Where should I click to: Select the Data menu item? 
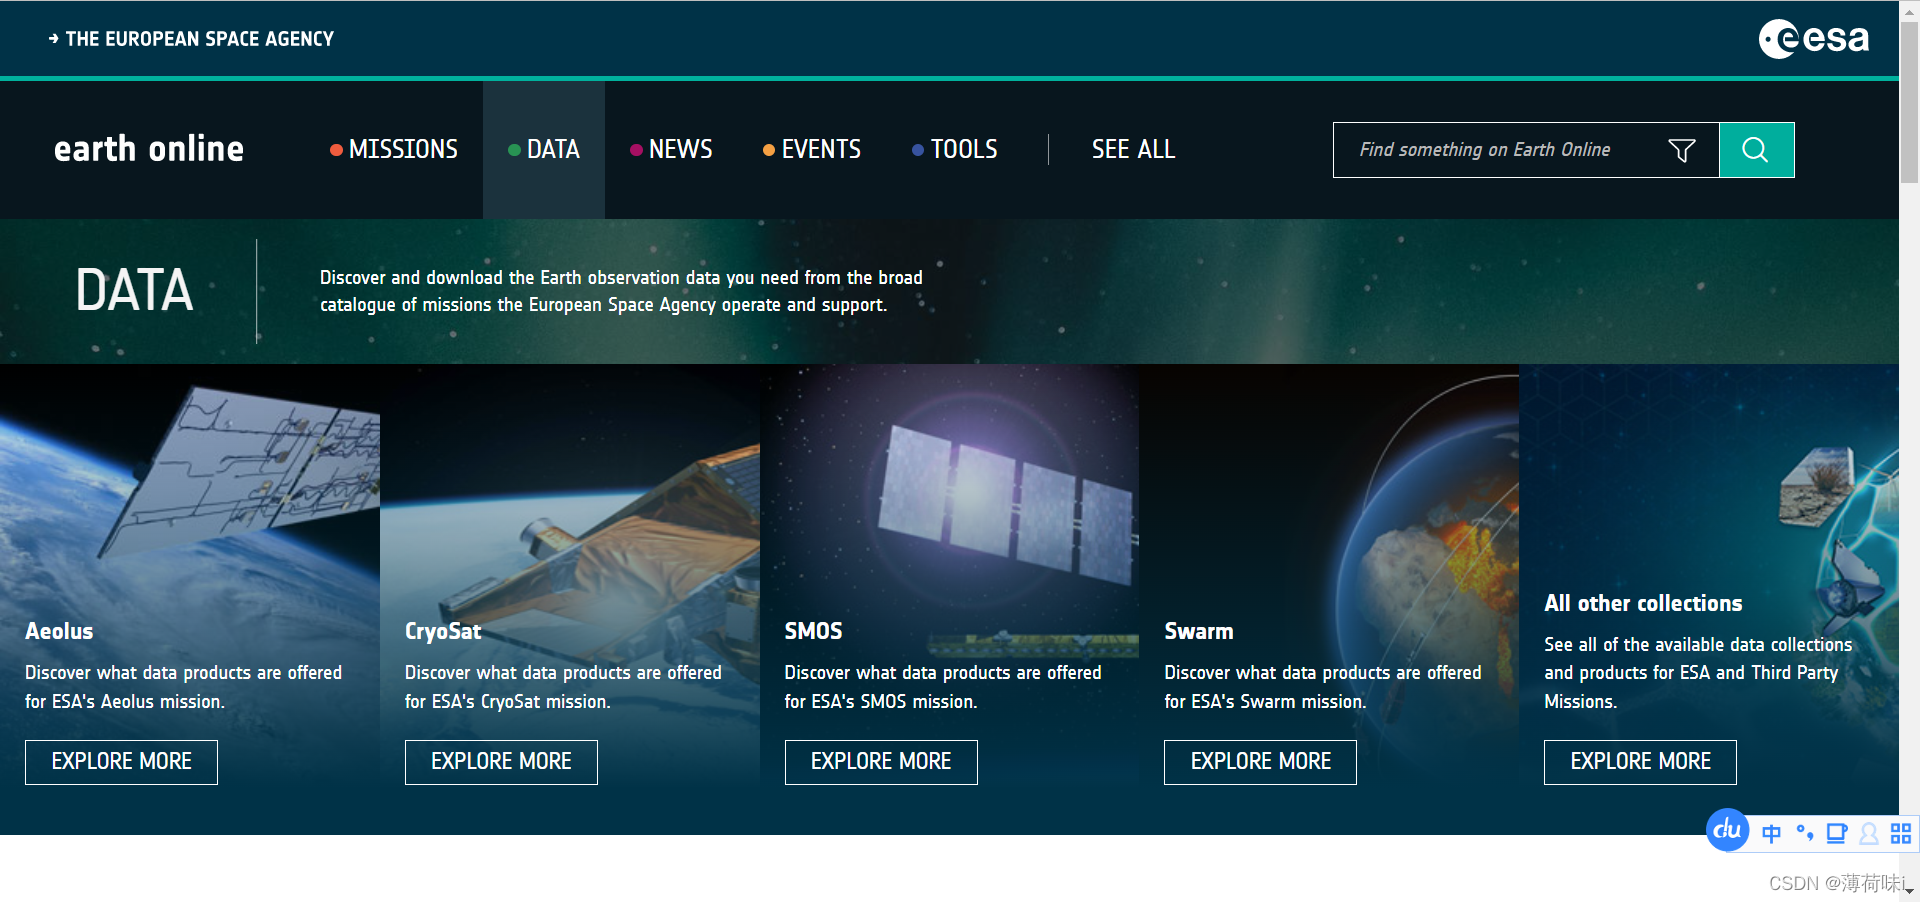[x=544, y=150]
